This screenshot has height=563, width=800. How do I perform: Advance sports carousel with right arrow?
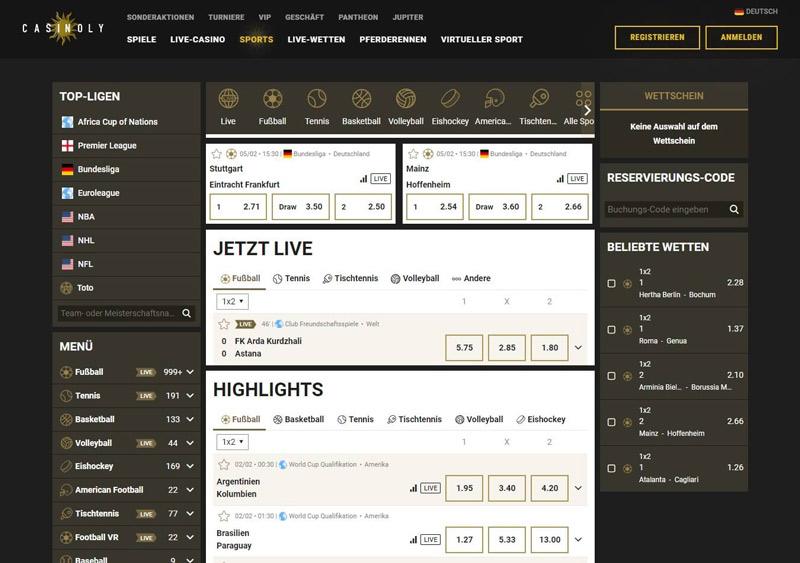(x=588, y=110)
